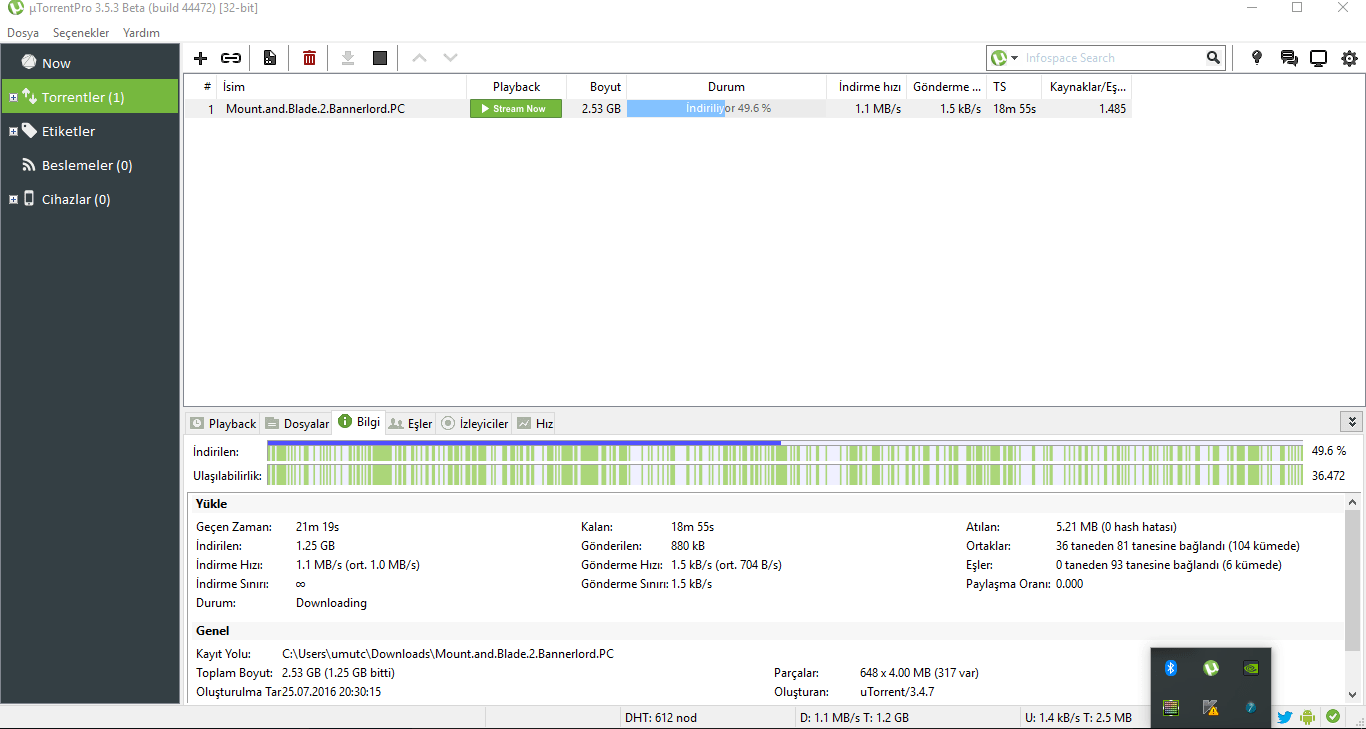Image resolution: width=1366 pixels, height=729 pixels.
Task: Collapse the detail pane with chevron button
Action: click(1351, 422)
